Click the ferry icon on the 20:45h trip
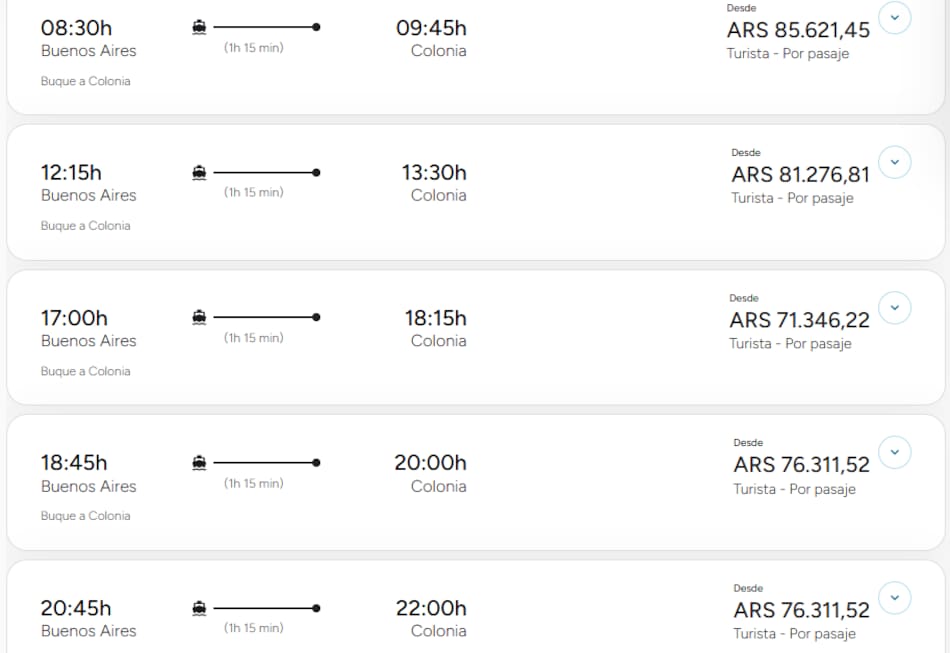Screen dimensions: 950x653 tap(199, 608)
